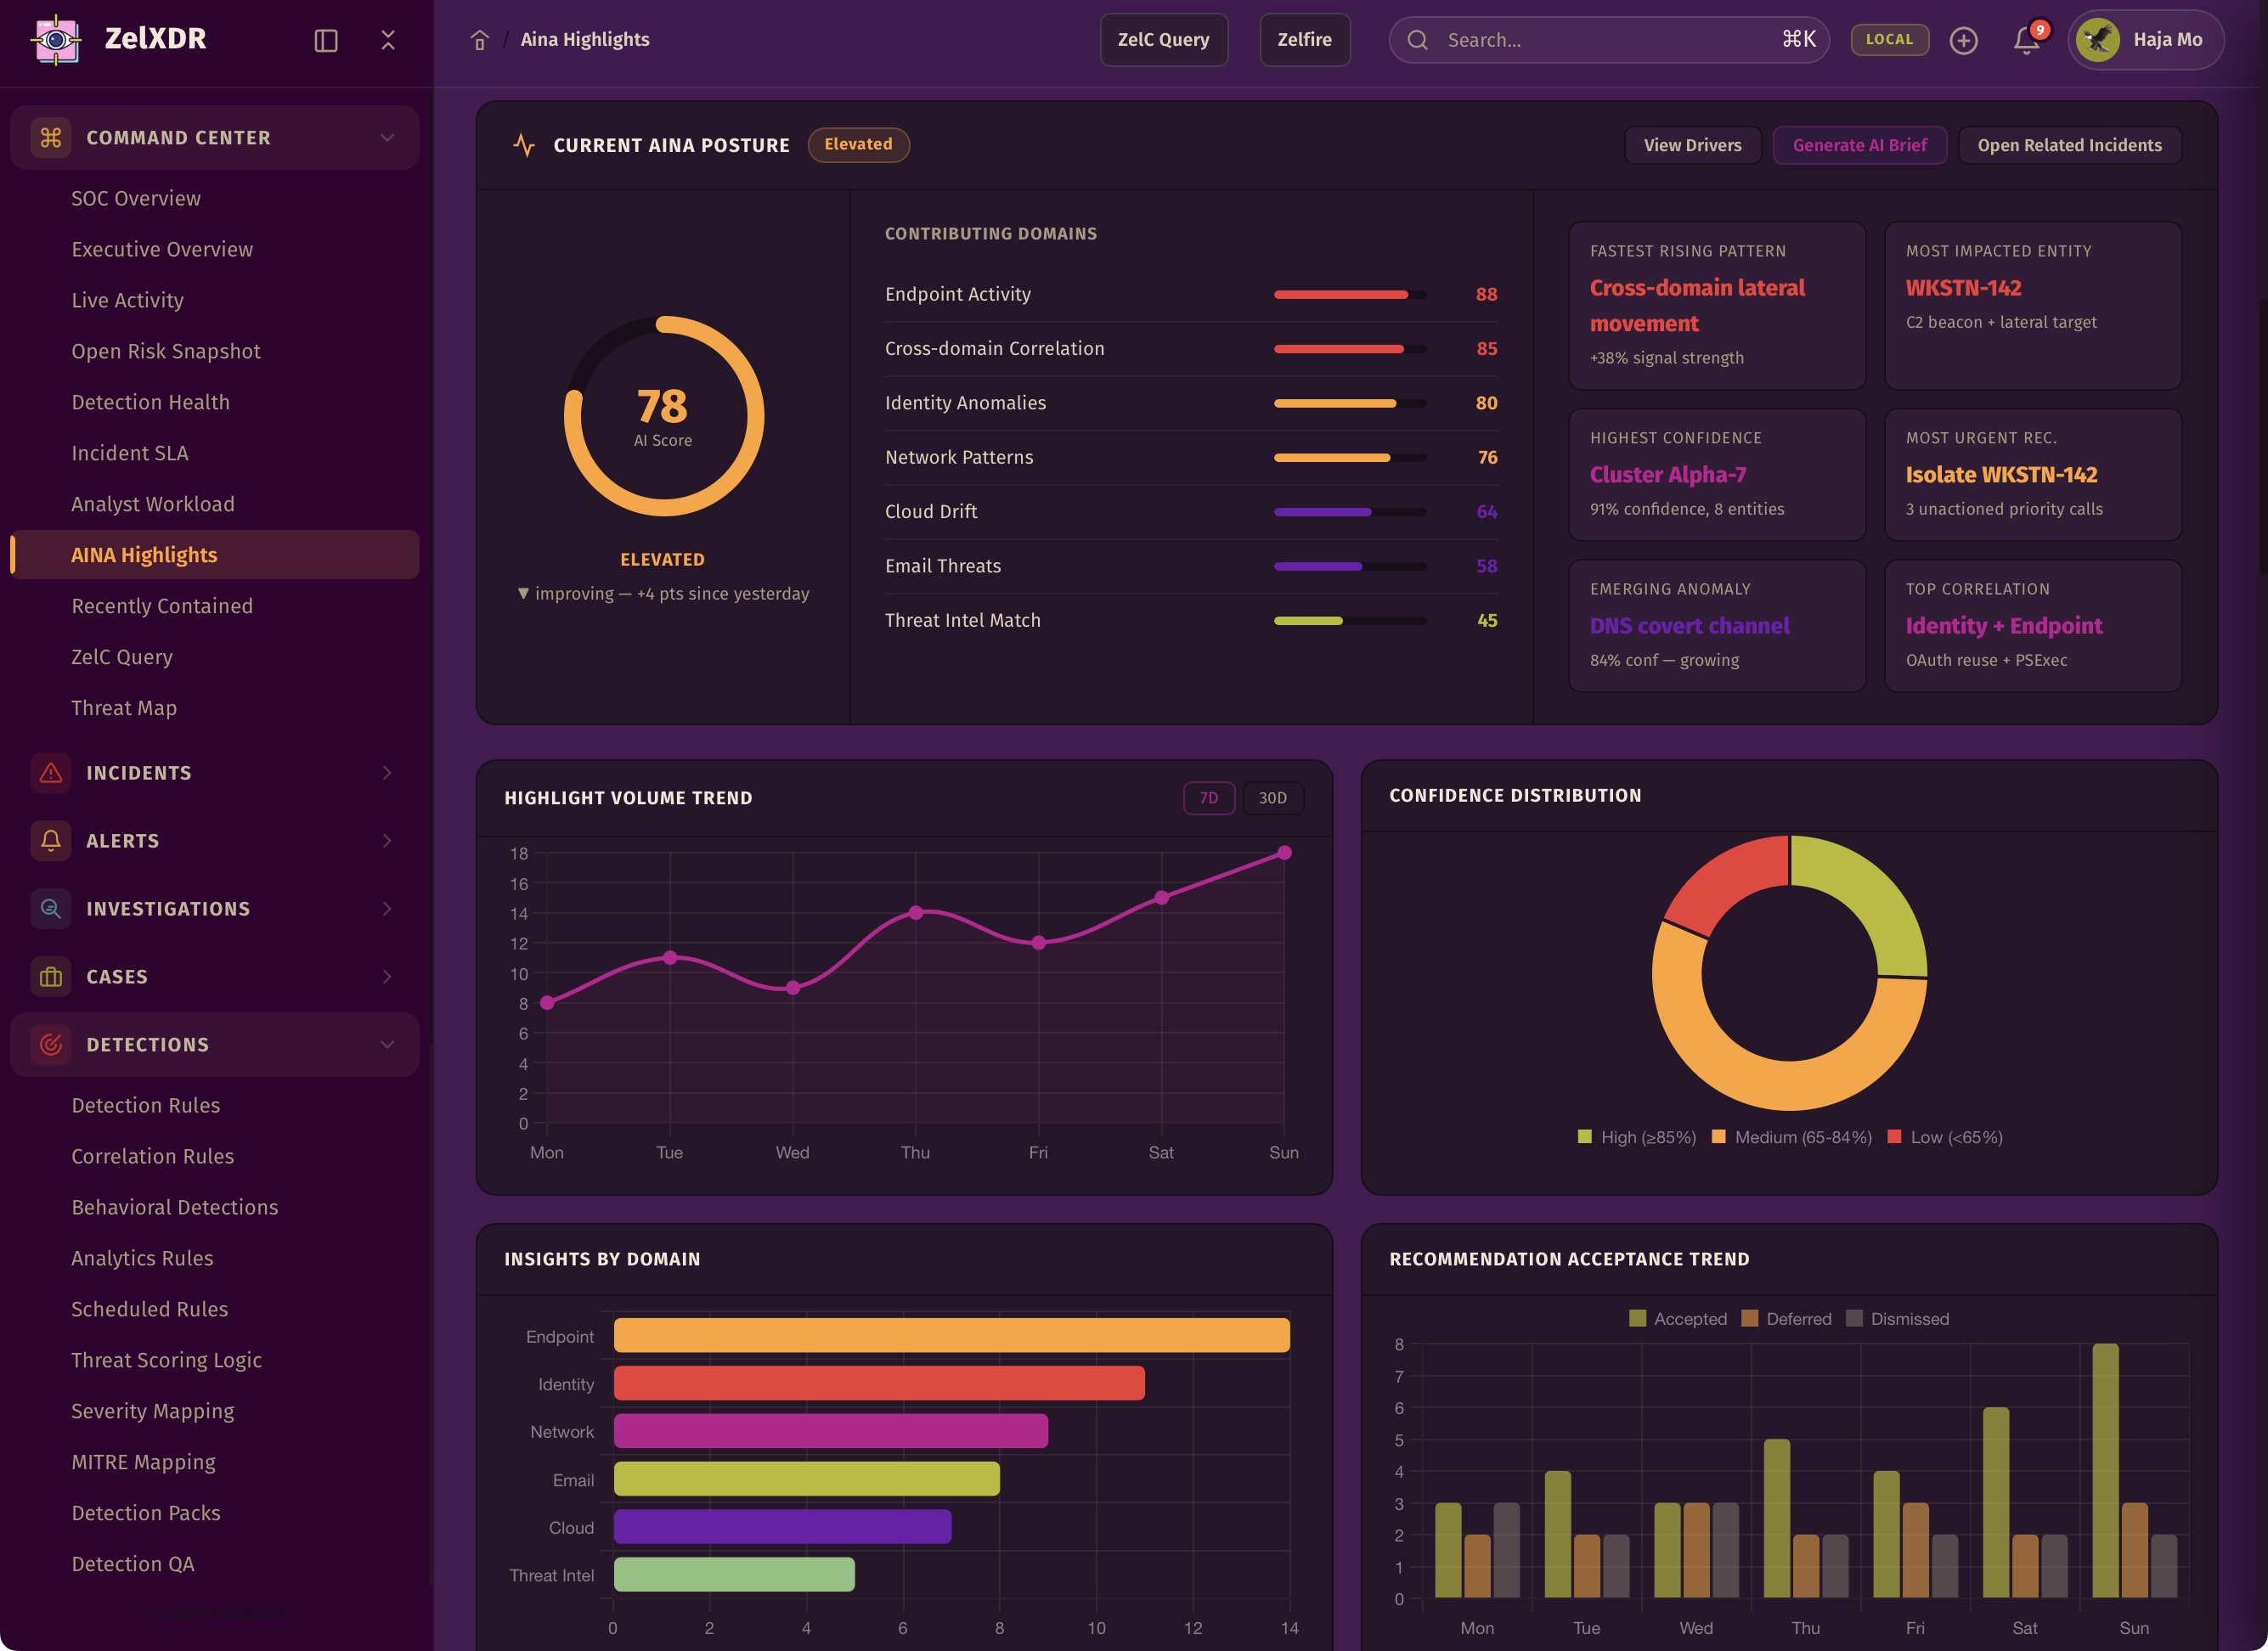
Task: Click the High confidence legend swatch
Action: point(1584,1137)
